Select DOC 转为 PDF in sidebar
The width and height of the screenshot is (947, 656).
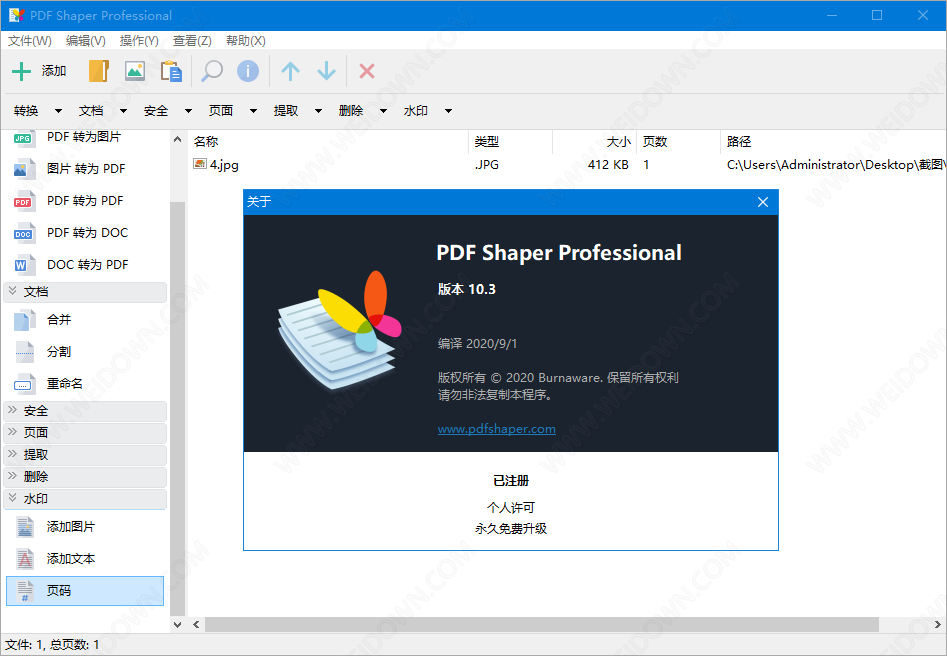tap(85, 265)
